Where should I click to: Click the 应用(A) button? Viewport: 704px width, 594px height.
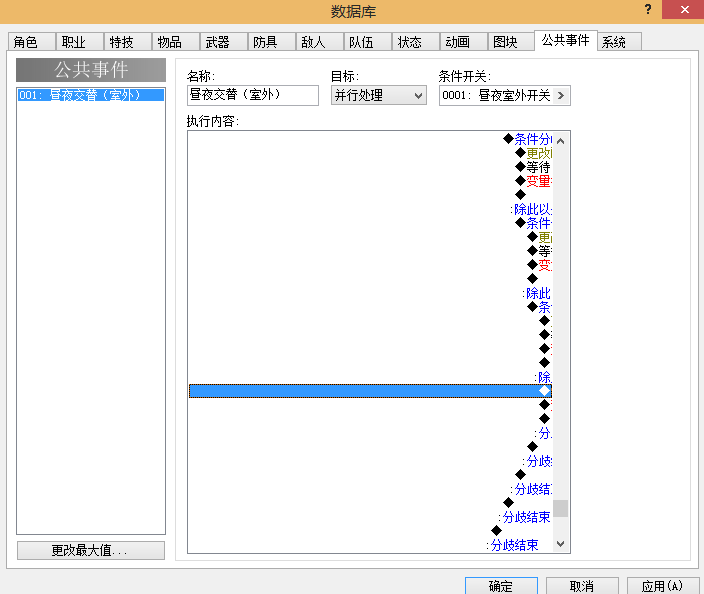[663, 586]
